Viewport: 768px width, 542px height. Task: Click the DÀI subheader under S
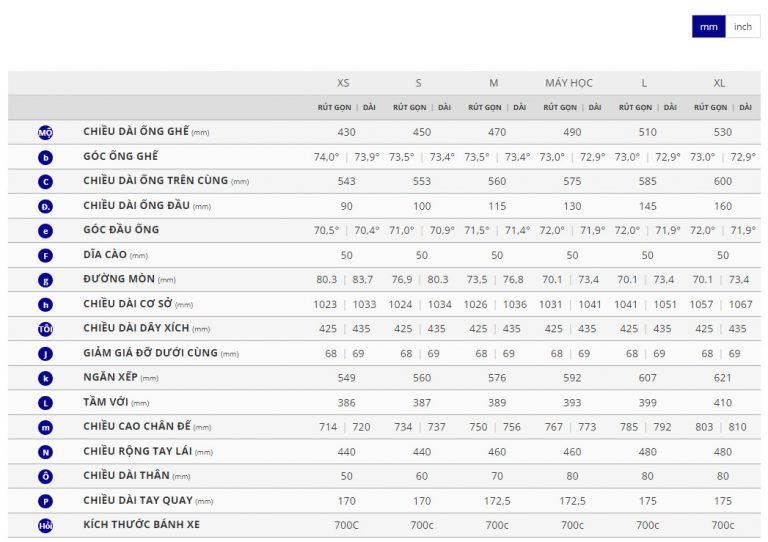444,107
